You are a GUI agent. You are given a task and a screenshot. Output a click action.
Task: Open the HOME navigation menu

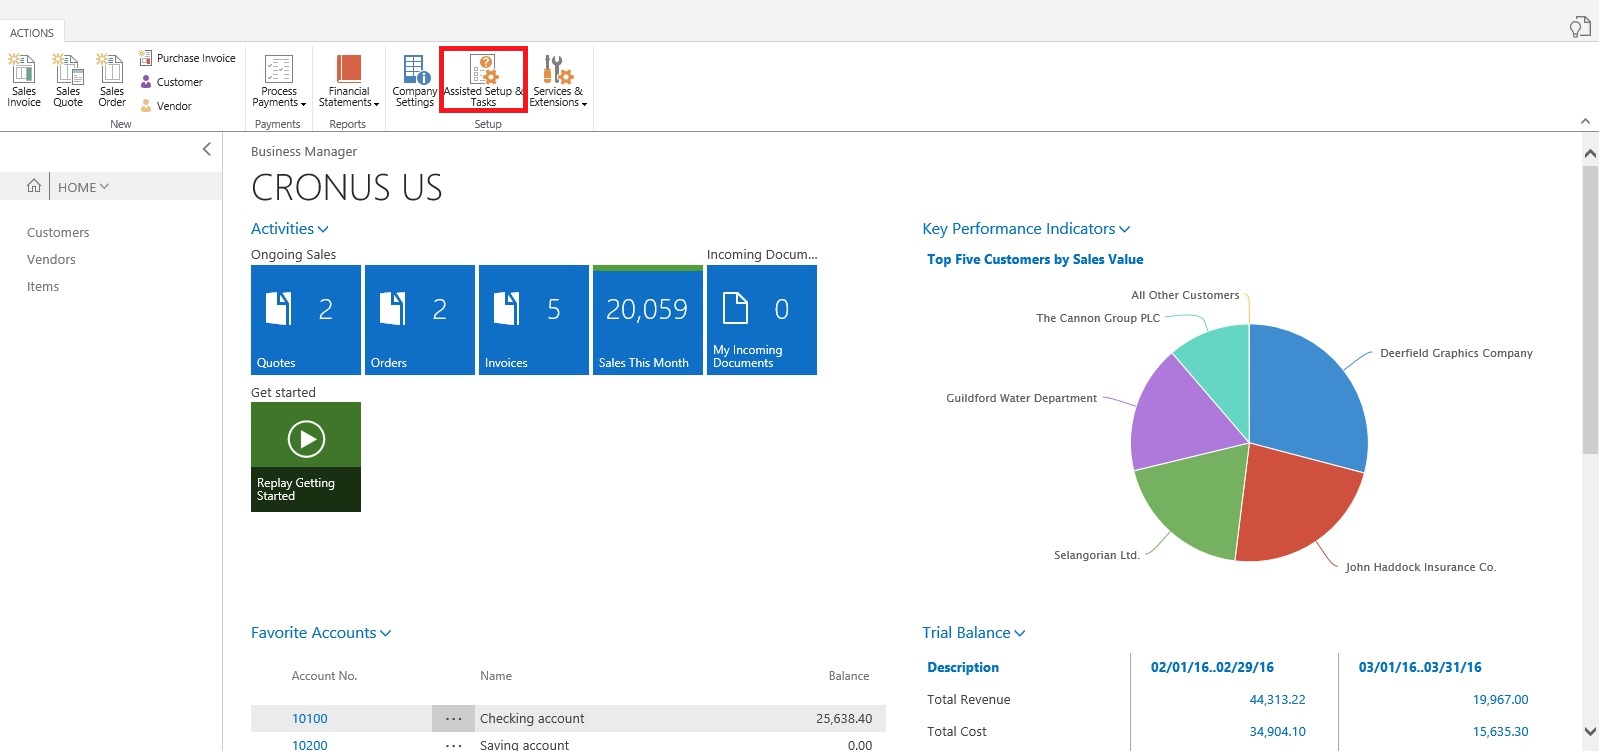pyautogui.click(x=83, y=187)
